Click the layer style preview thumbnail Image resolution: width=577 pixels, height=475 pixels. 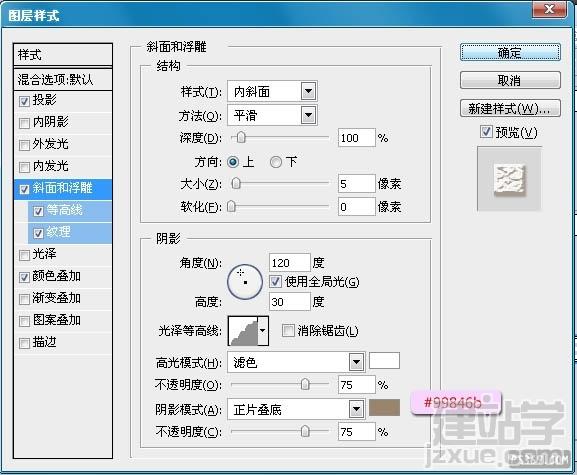tap(509, 178)
